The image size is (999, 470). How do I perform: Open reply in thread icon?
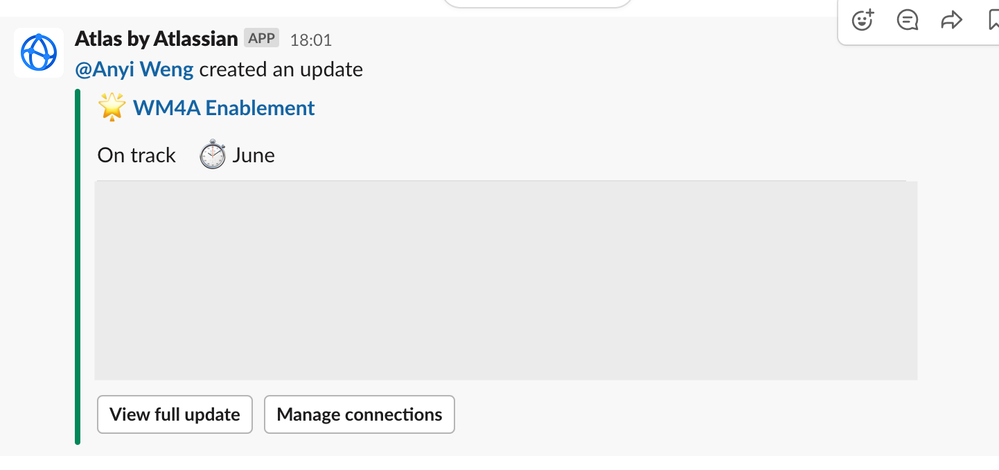907,20
